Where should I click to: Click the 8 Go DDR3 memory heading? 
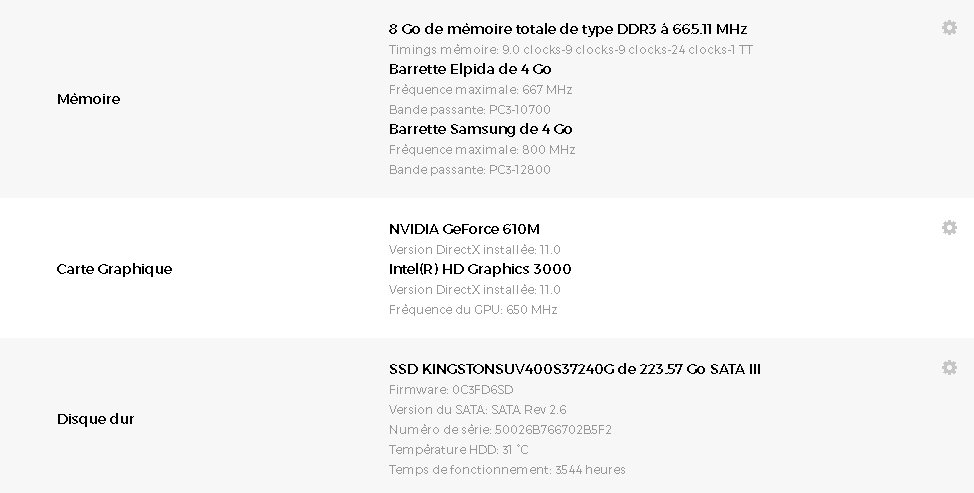567,29
